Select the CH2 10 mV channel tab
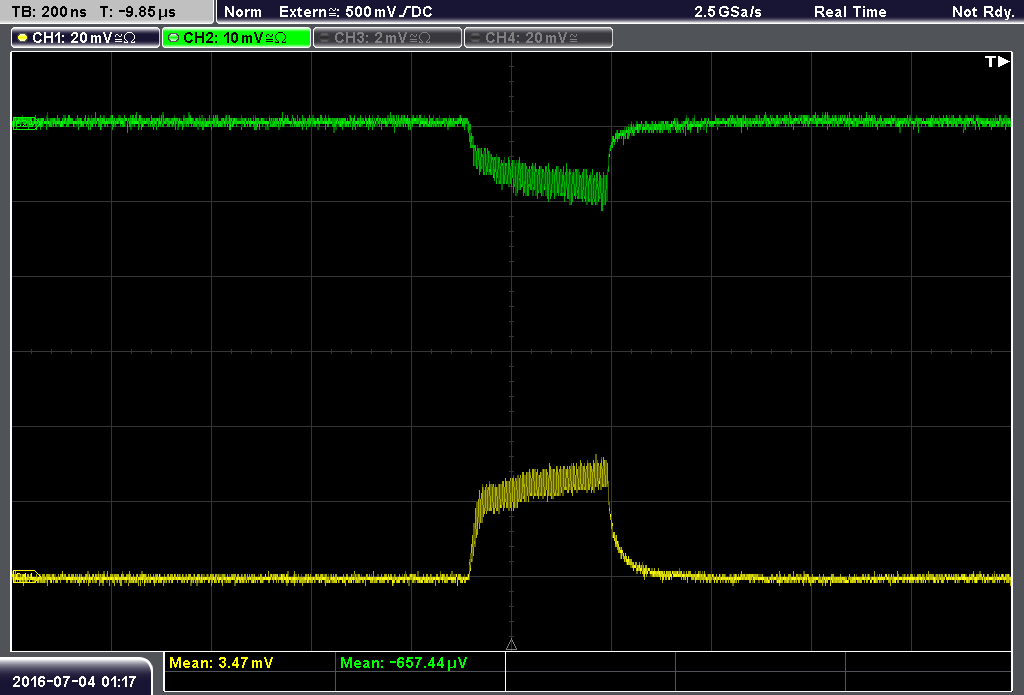 coord(236,38)
